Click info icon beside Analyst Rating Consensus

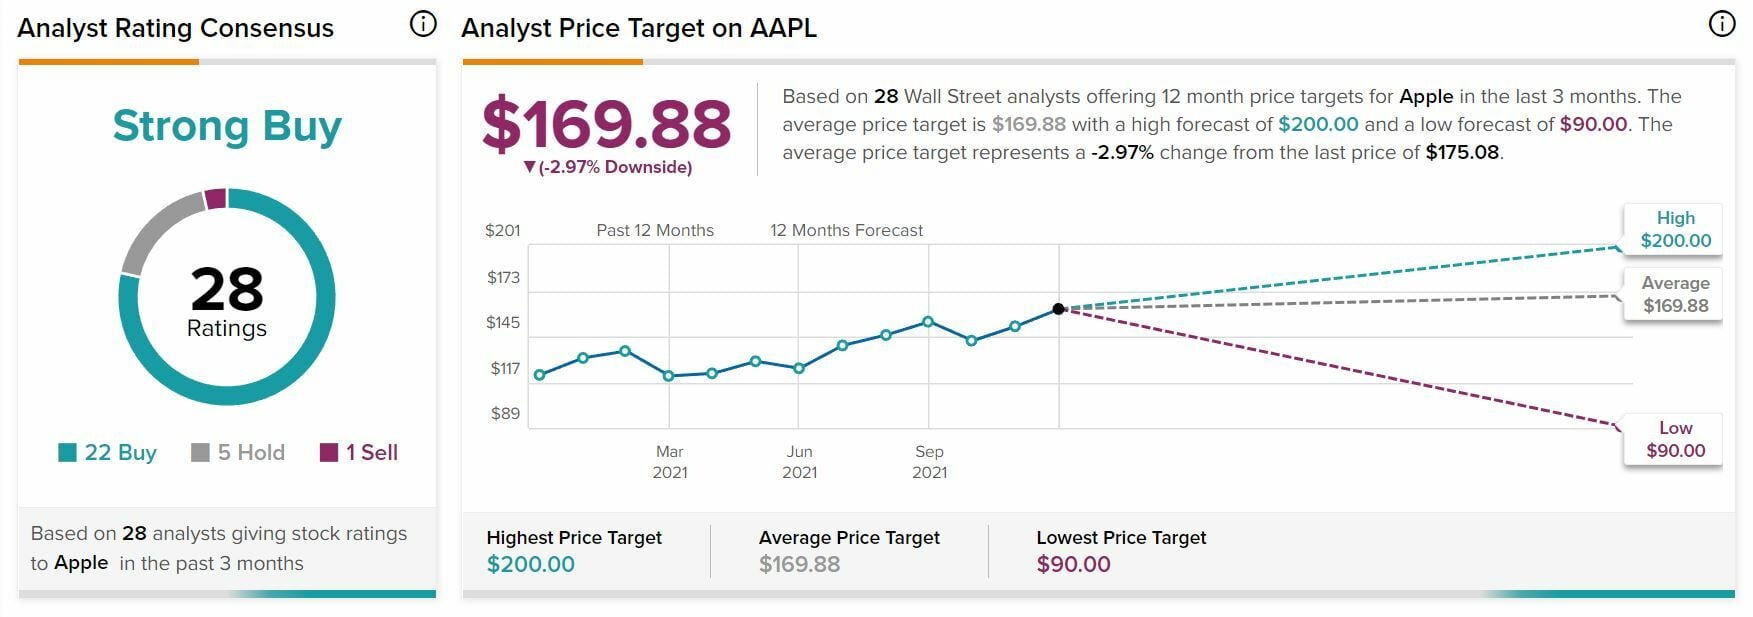point(423,24)
